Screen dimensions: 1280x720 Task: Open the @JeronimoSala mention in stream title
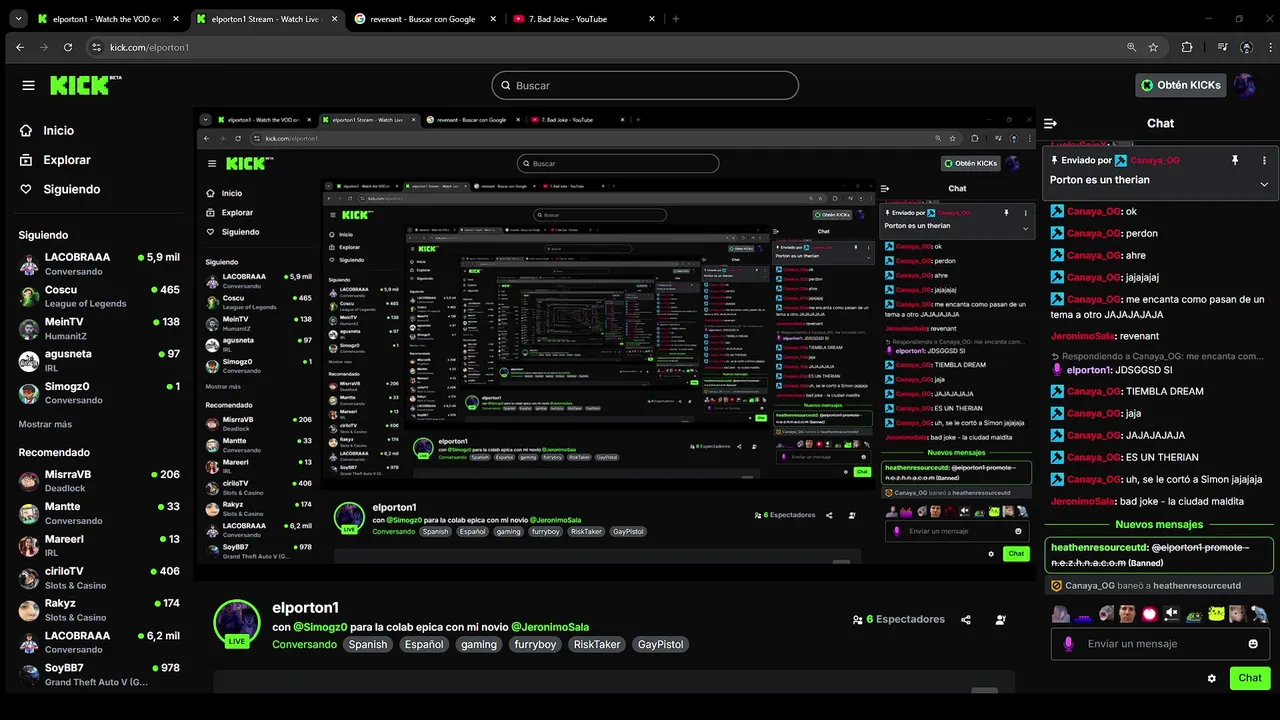point(550,627)
